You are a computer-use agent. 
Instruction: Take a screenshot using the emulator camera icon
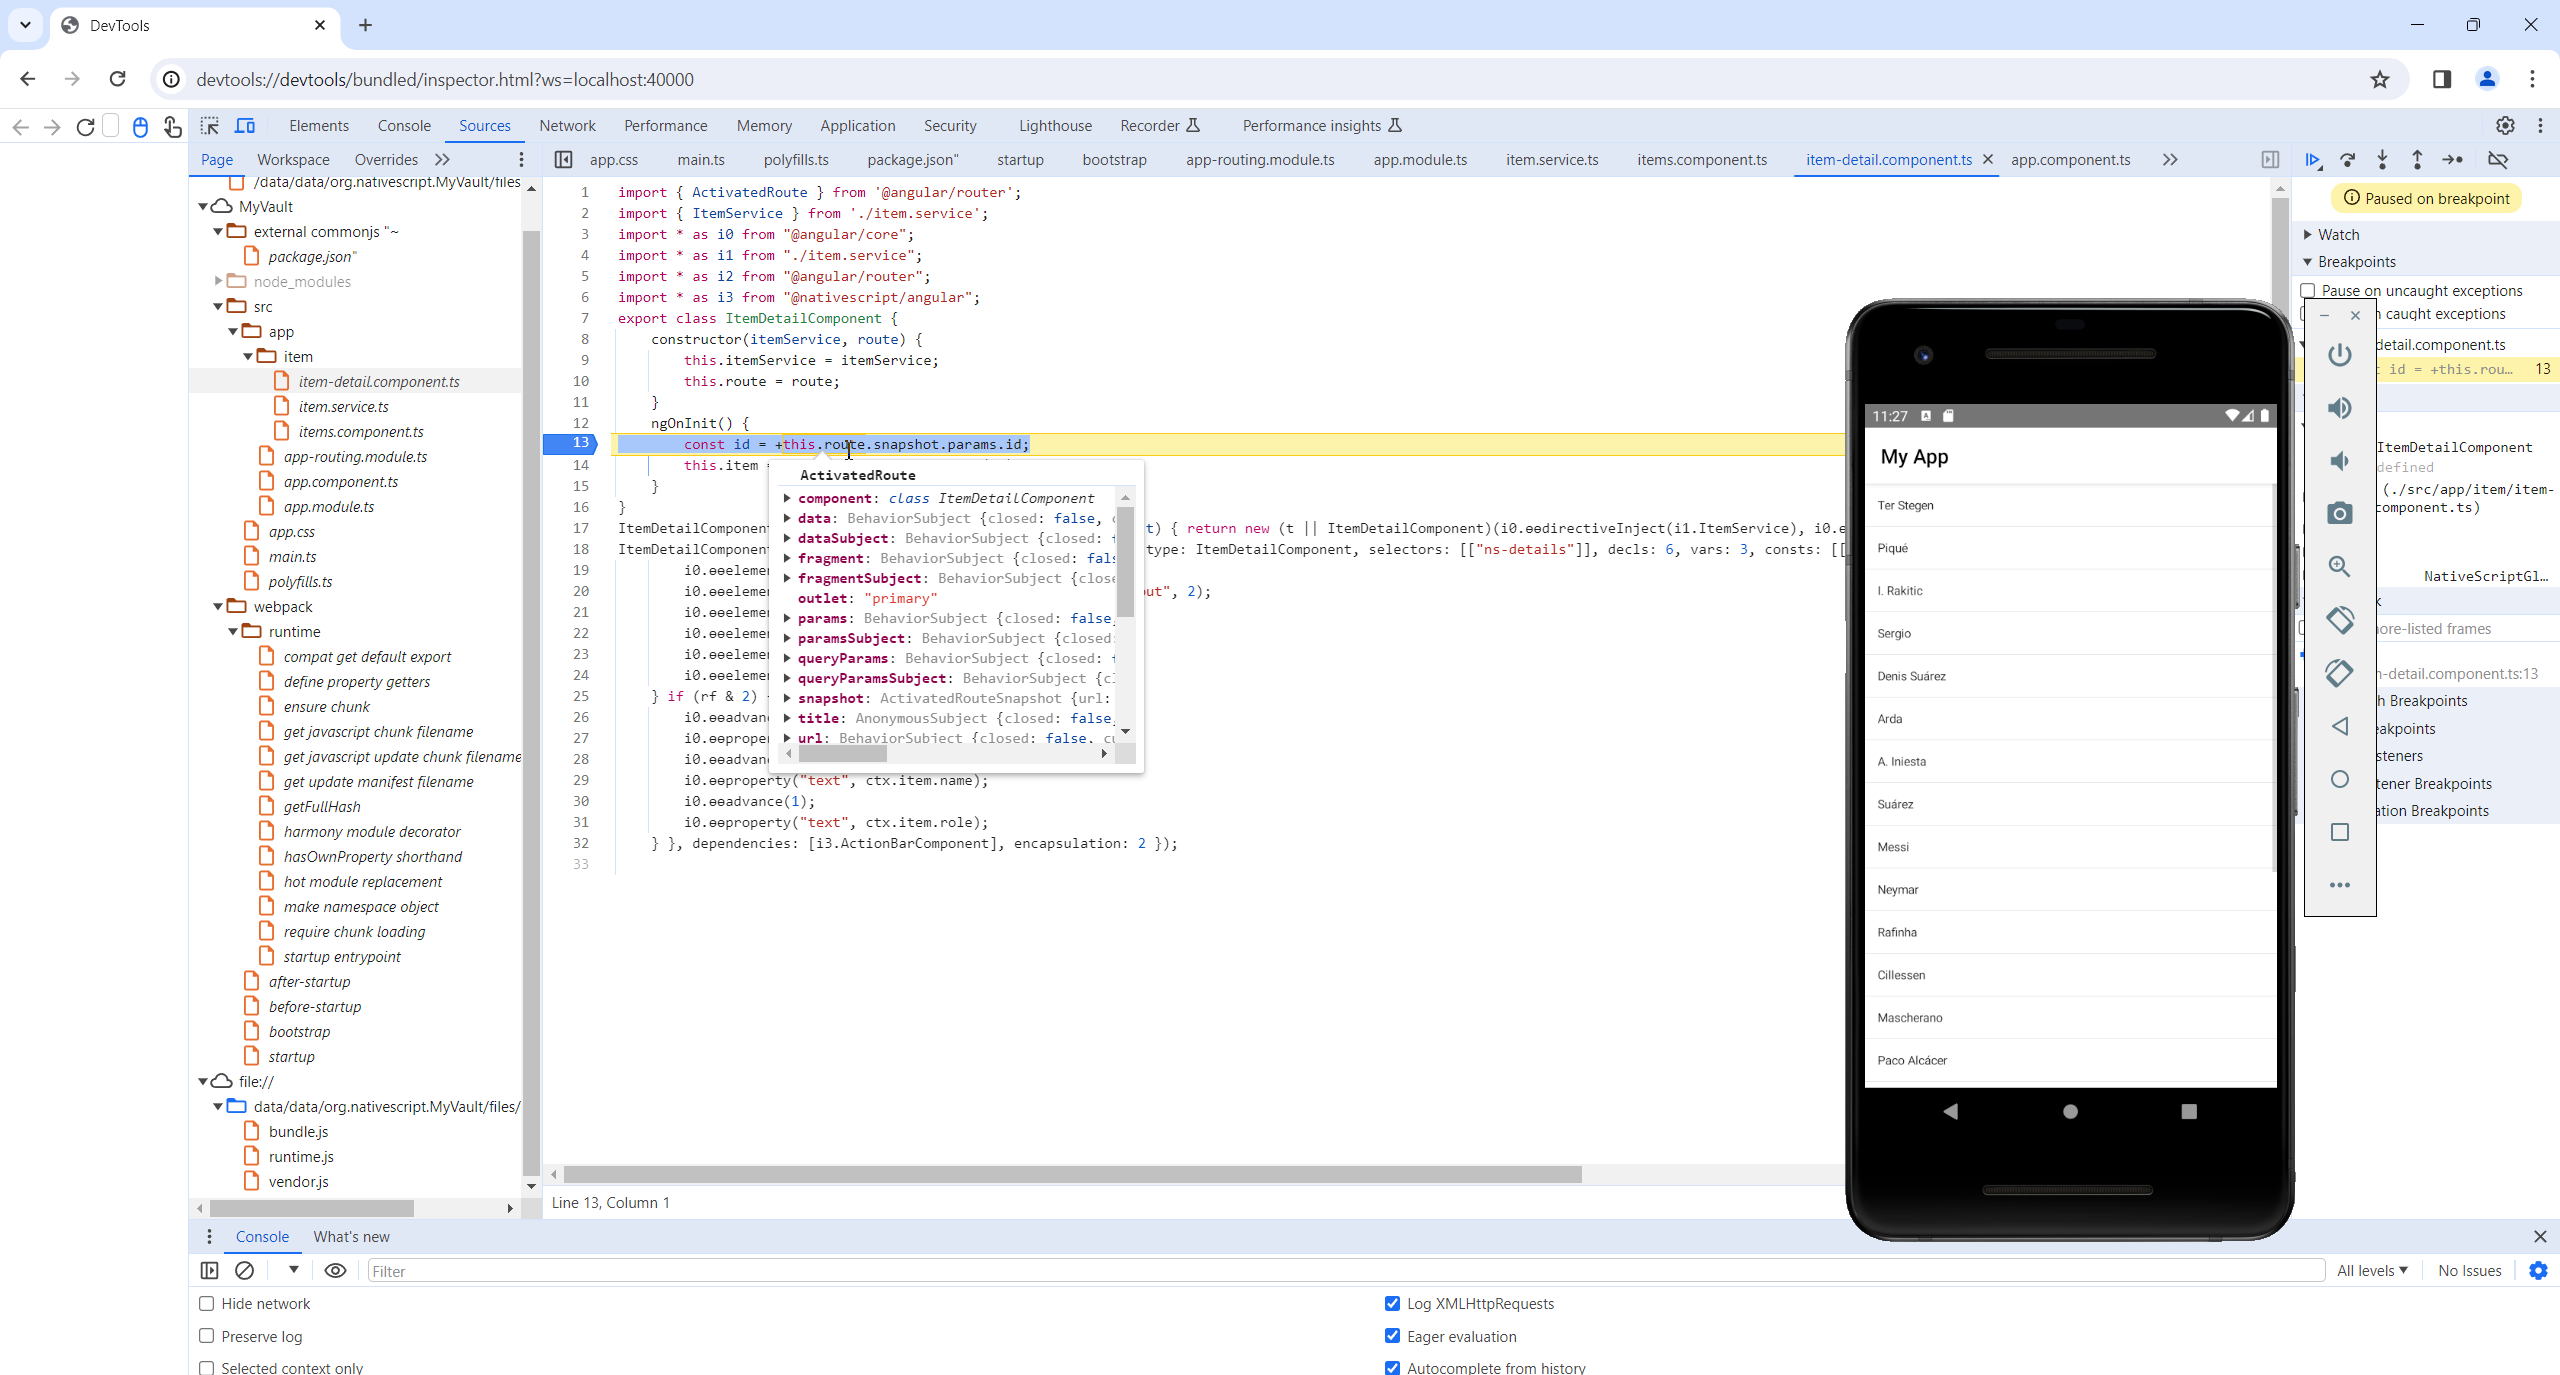pyautogui.click(x=2339, y=513)
